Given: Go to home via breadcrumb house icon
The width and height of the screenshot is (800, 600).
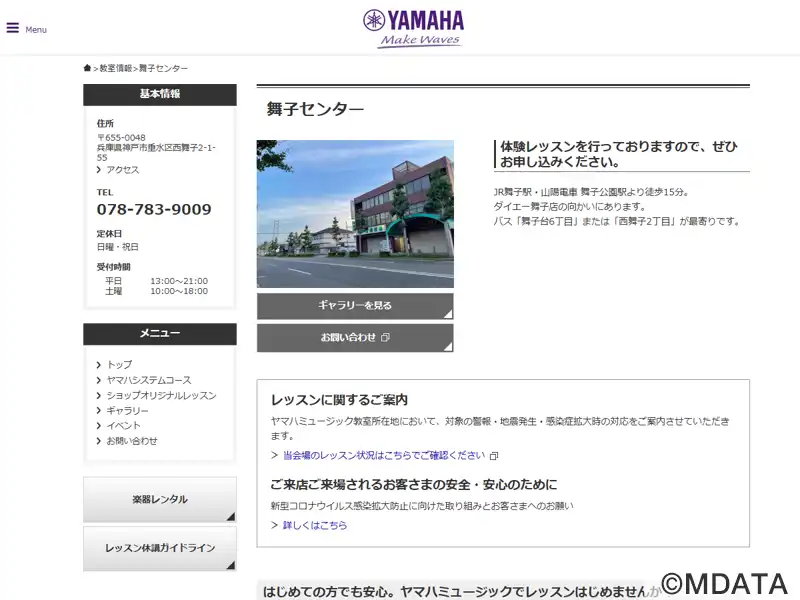Looking at the screenshot, I should pyautogui.click(x=87, y=68).
